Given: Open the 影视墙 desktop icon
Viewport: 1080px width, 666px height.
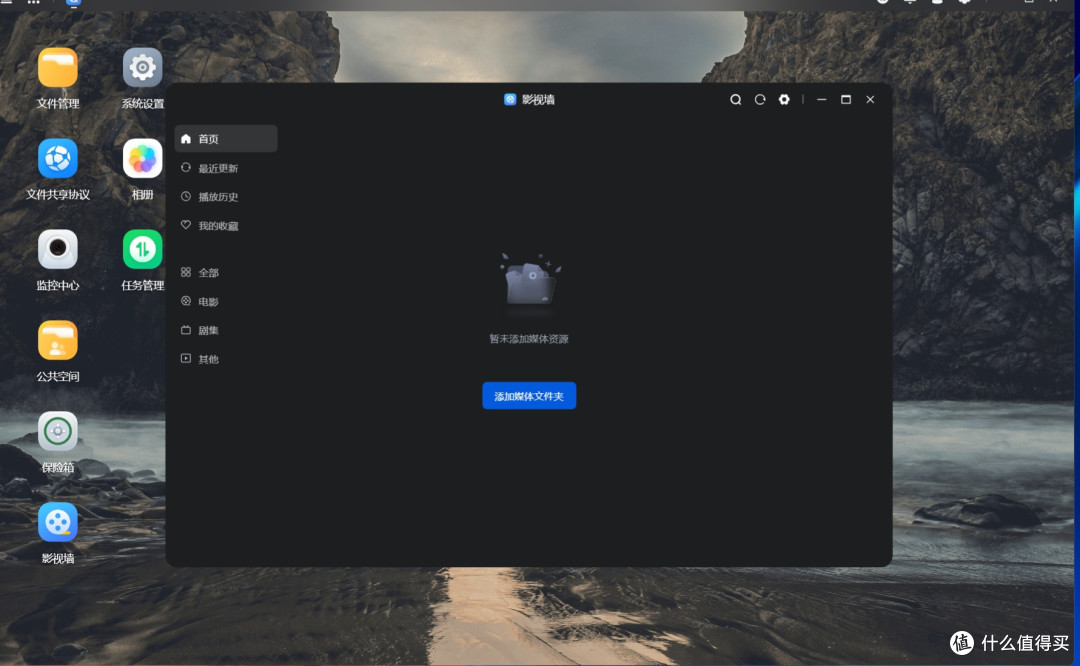Looking at the screenshot, I should point(58,522).
